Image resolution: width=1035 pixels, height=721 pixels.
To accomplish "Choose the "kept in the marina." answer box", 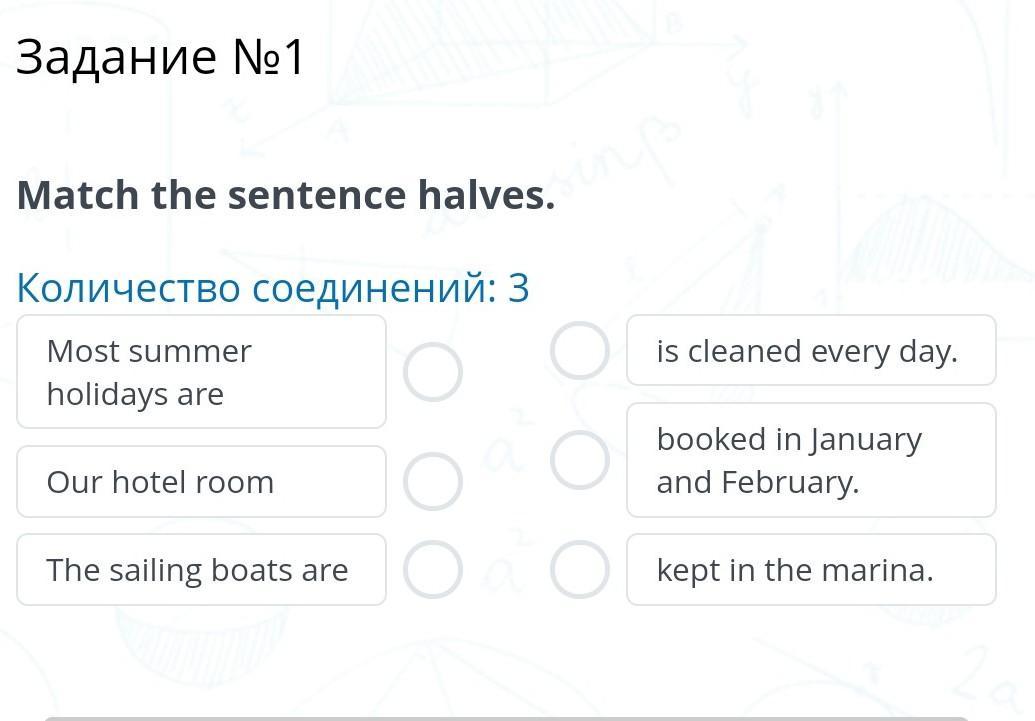I will coord(811,570).
